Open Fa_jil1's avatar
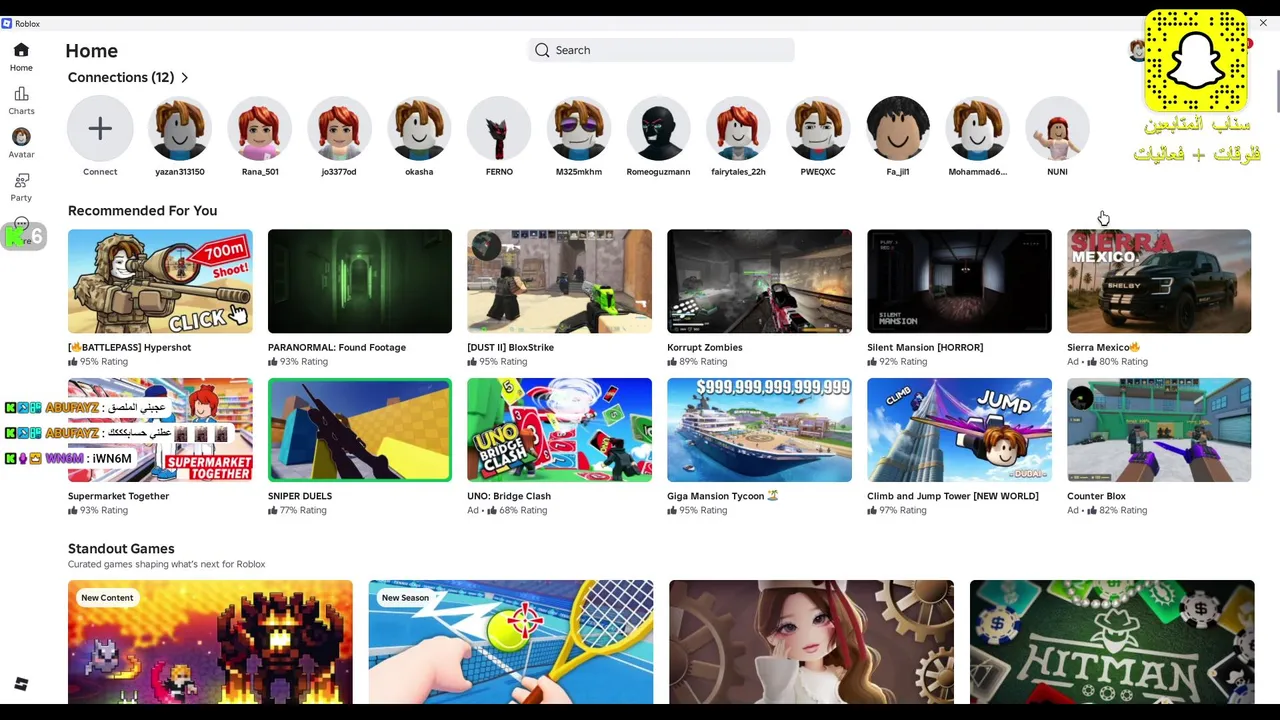 (898, 128)
